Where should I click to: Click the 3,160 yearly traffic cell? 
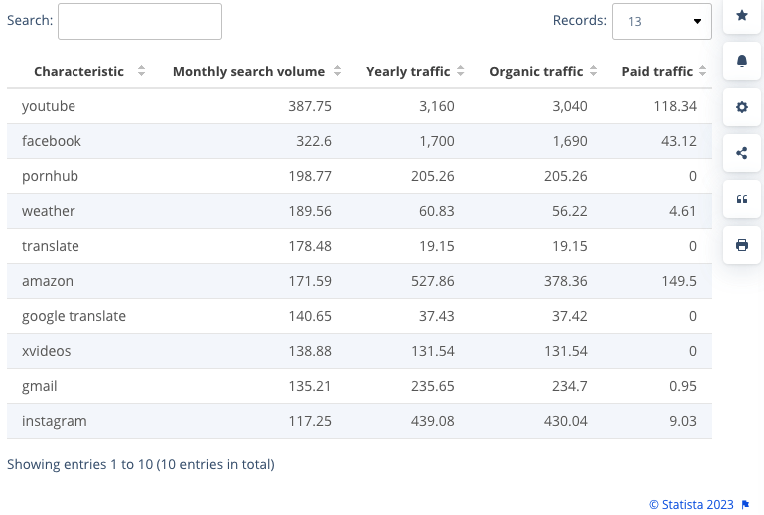click(437, 106)
